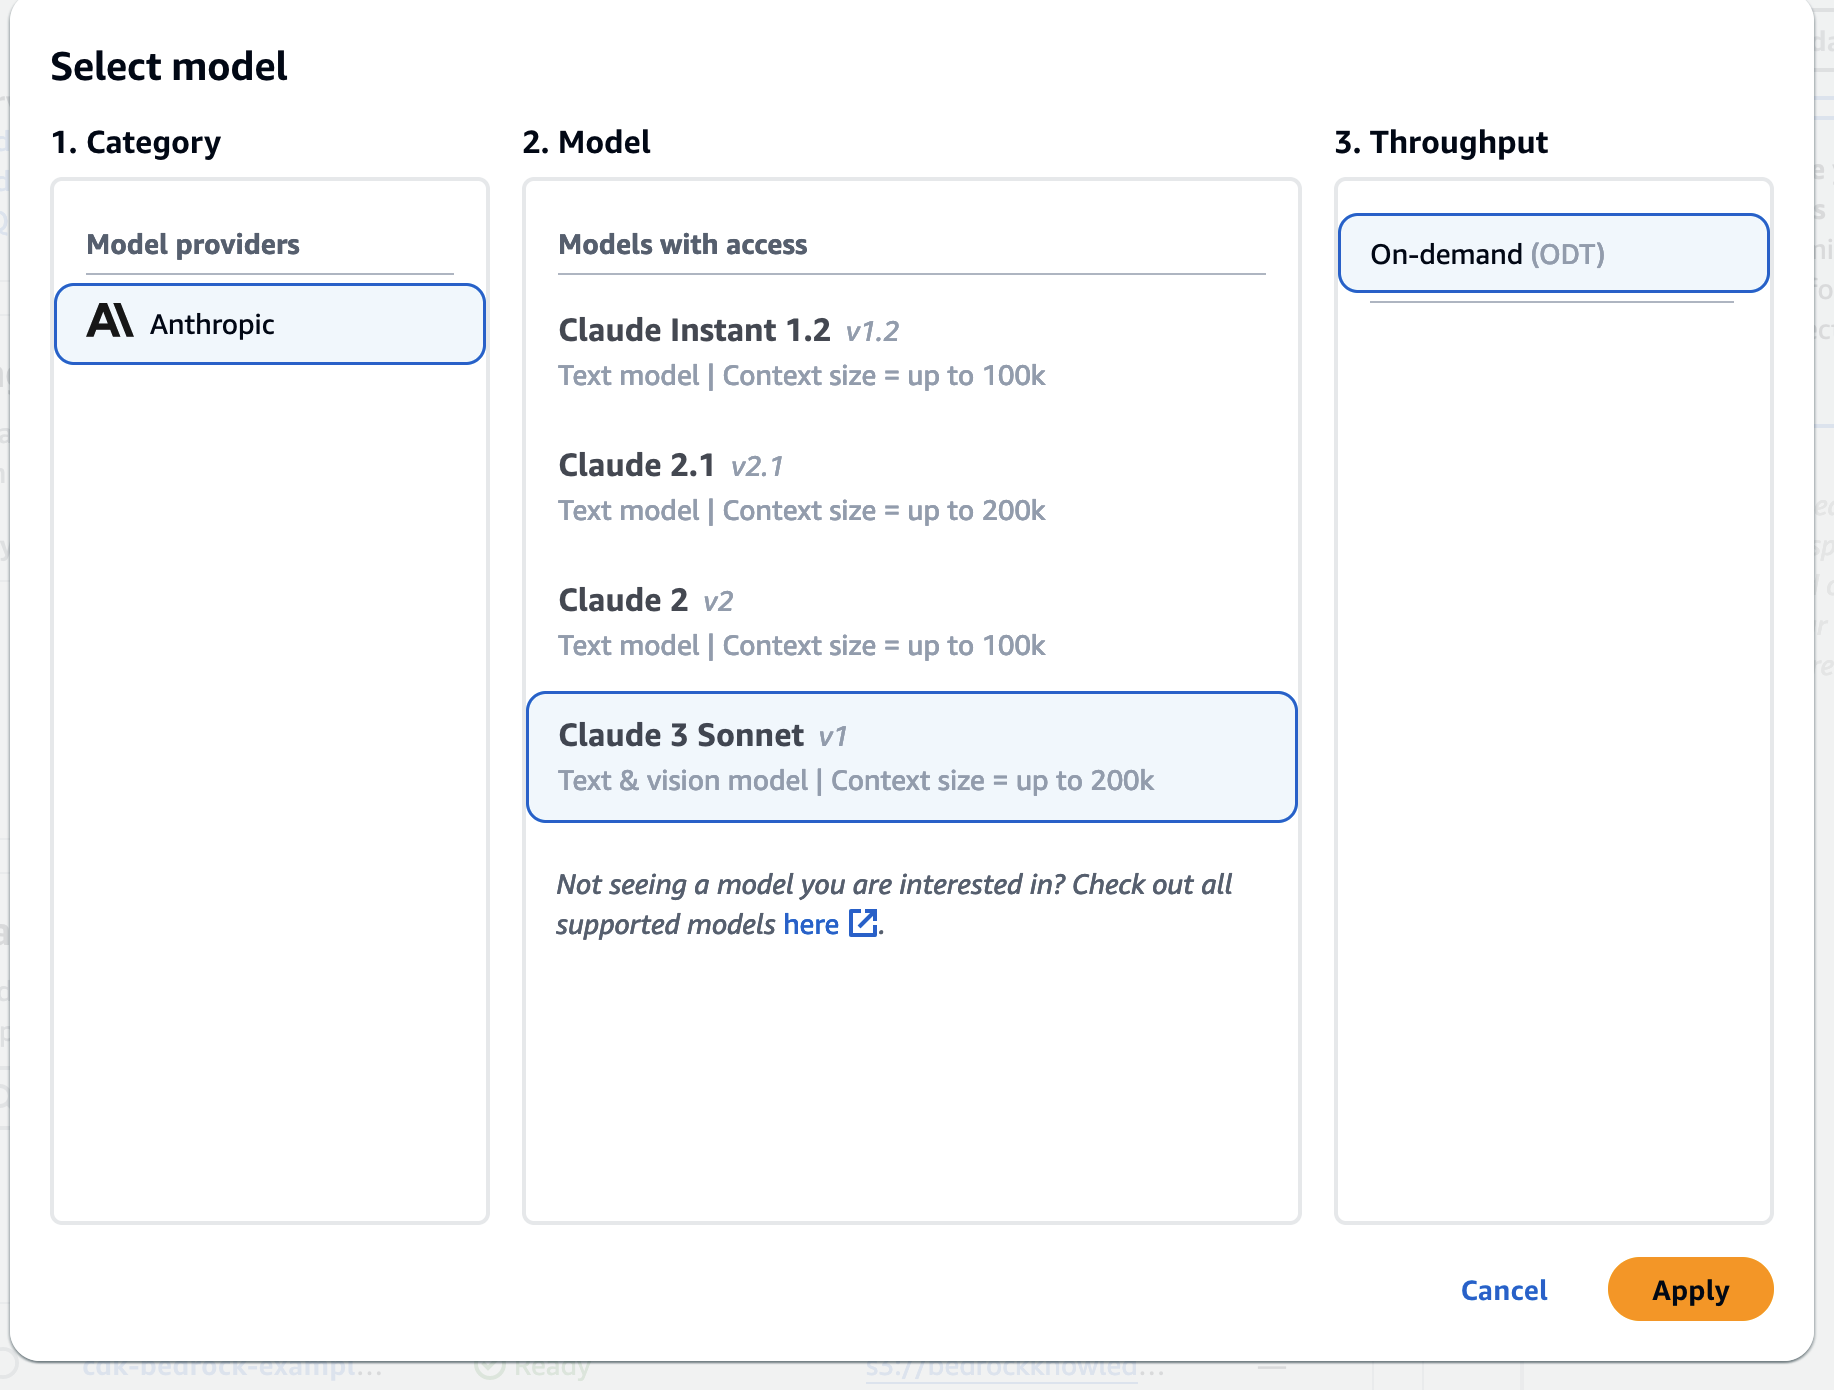
Task: Click the 'Models with access' section label
Action: pos(683,244)
